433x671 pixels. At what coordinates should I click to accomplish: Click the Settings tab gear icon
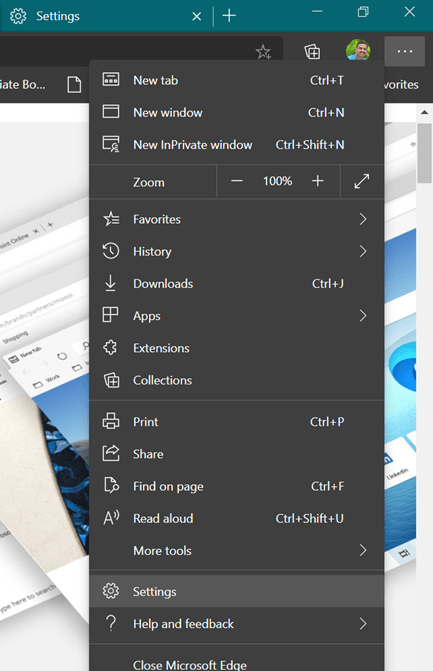(x=18, y=16)
